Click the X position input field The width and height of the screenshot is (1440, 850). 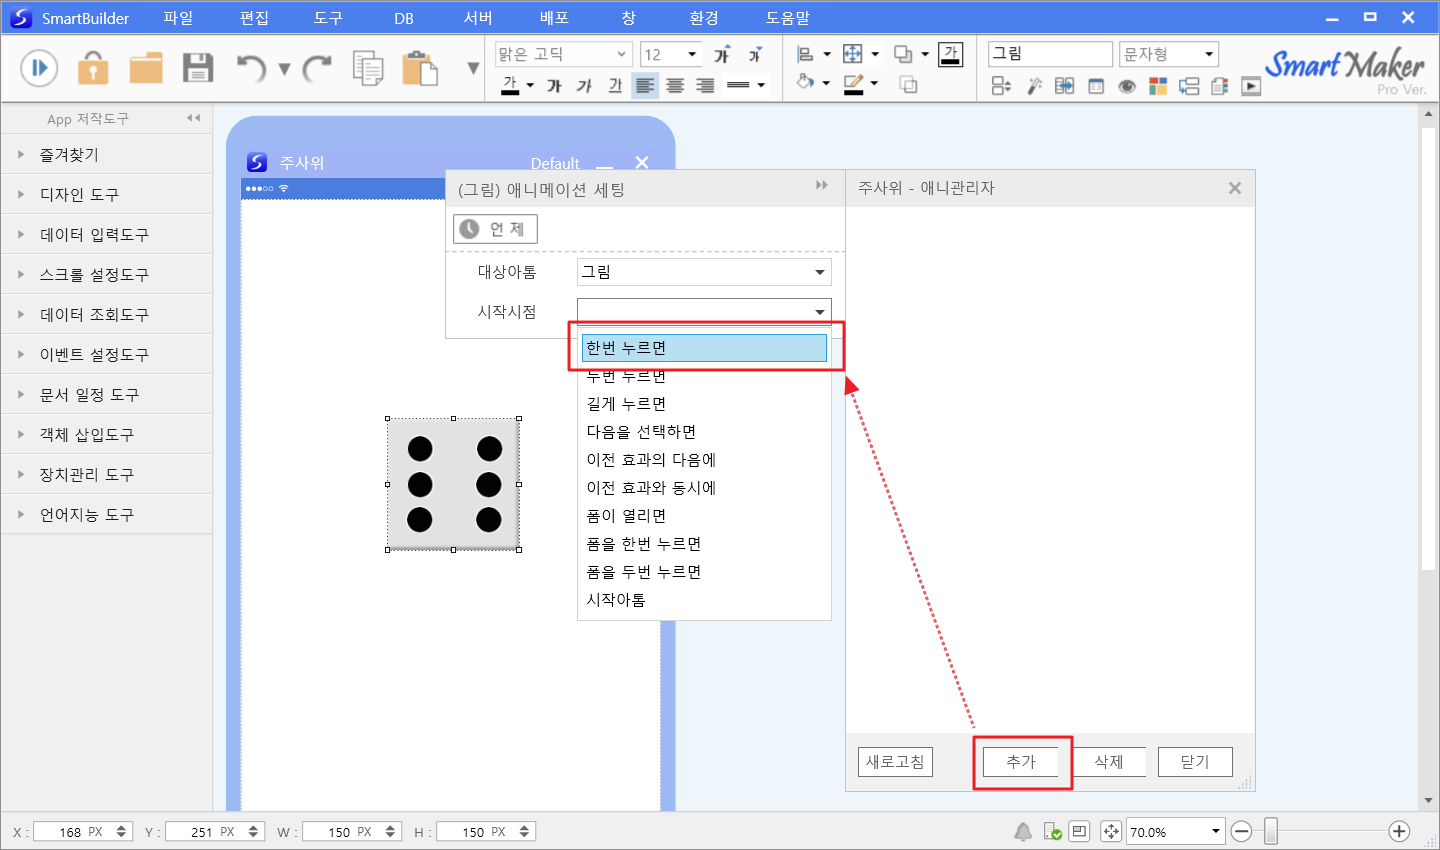pyautogui.click(x=82, y=831)
